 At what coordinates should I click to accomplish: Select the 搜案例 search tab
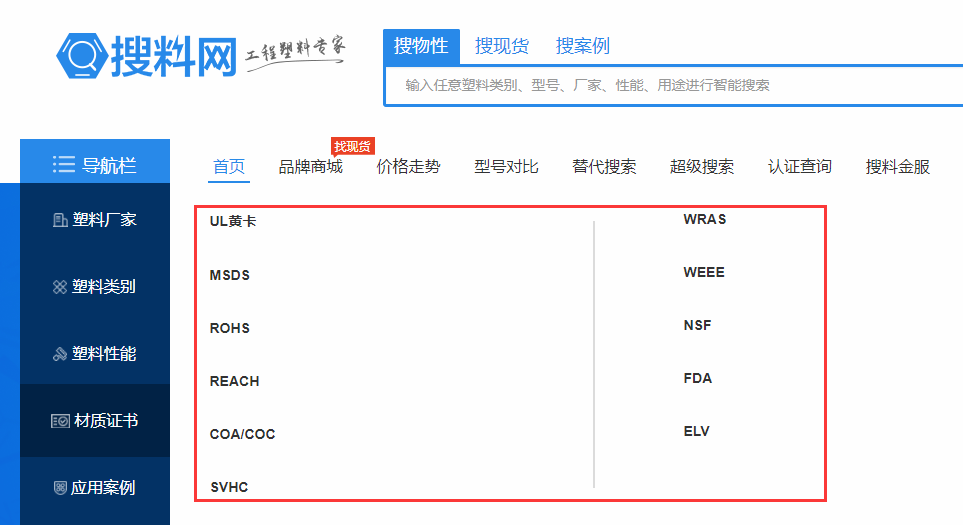point(583,46)
